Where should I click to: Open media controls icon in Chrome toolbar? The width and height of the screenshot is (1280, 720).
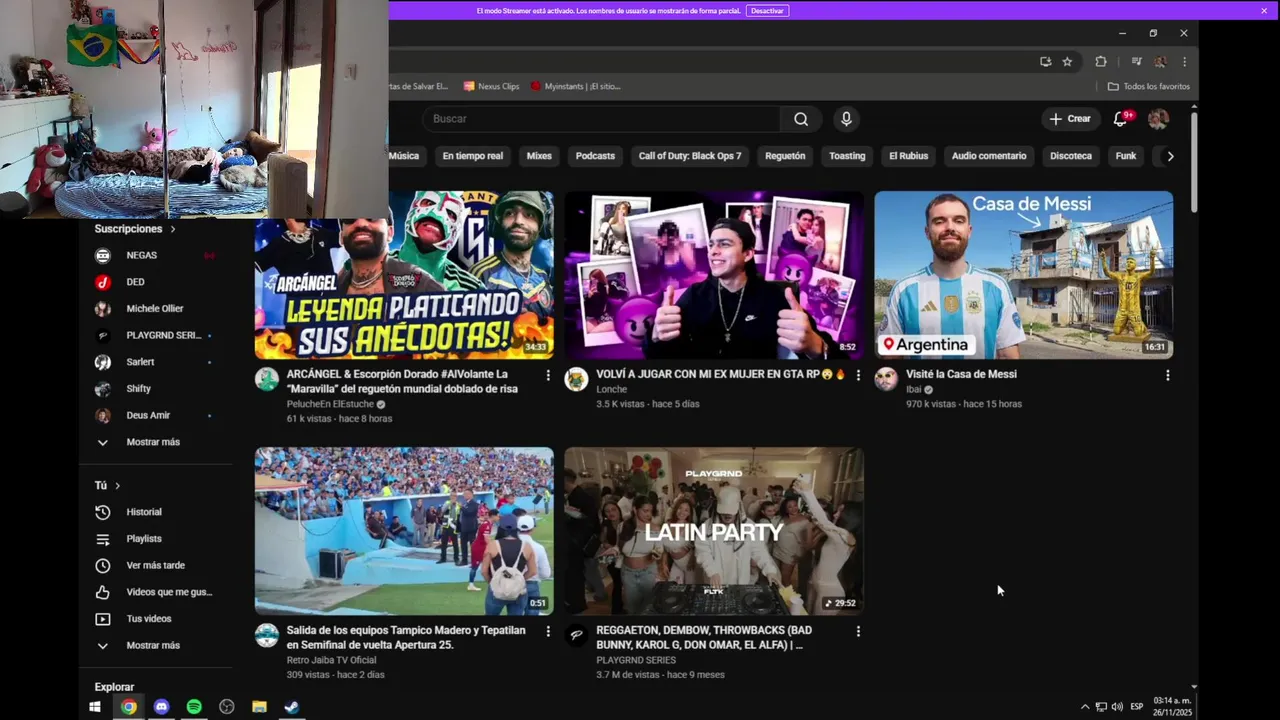(x=1136, y=61)
